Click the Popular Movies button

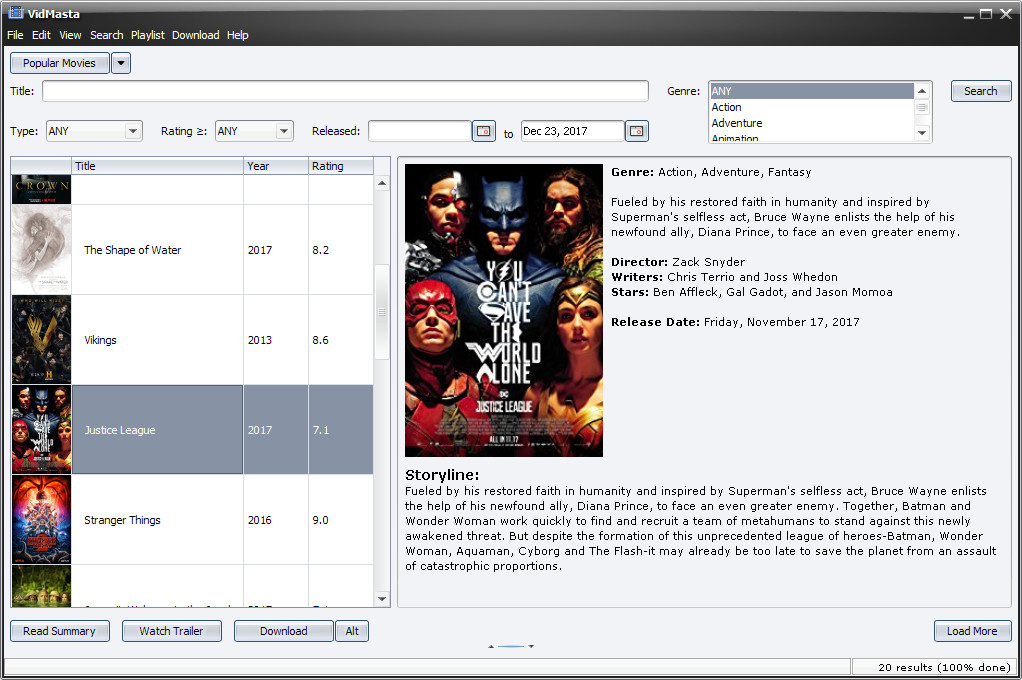pyautogui.click(x=59, y=63)
